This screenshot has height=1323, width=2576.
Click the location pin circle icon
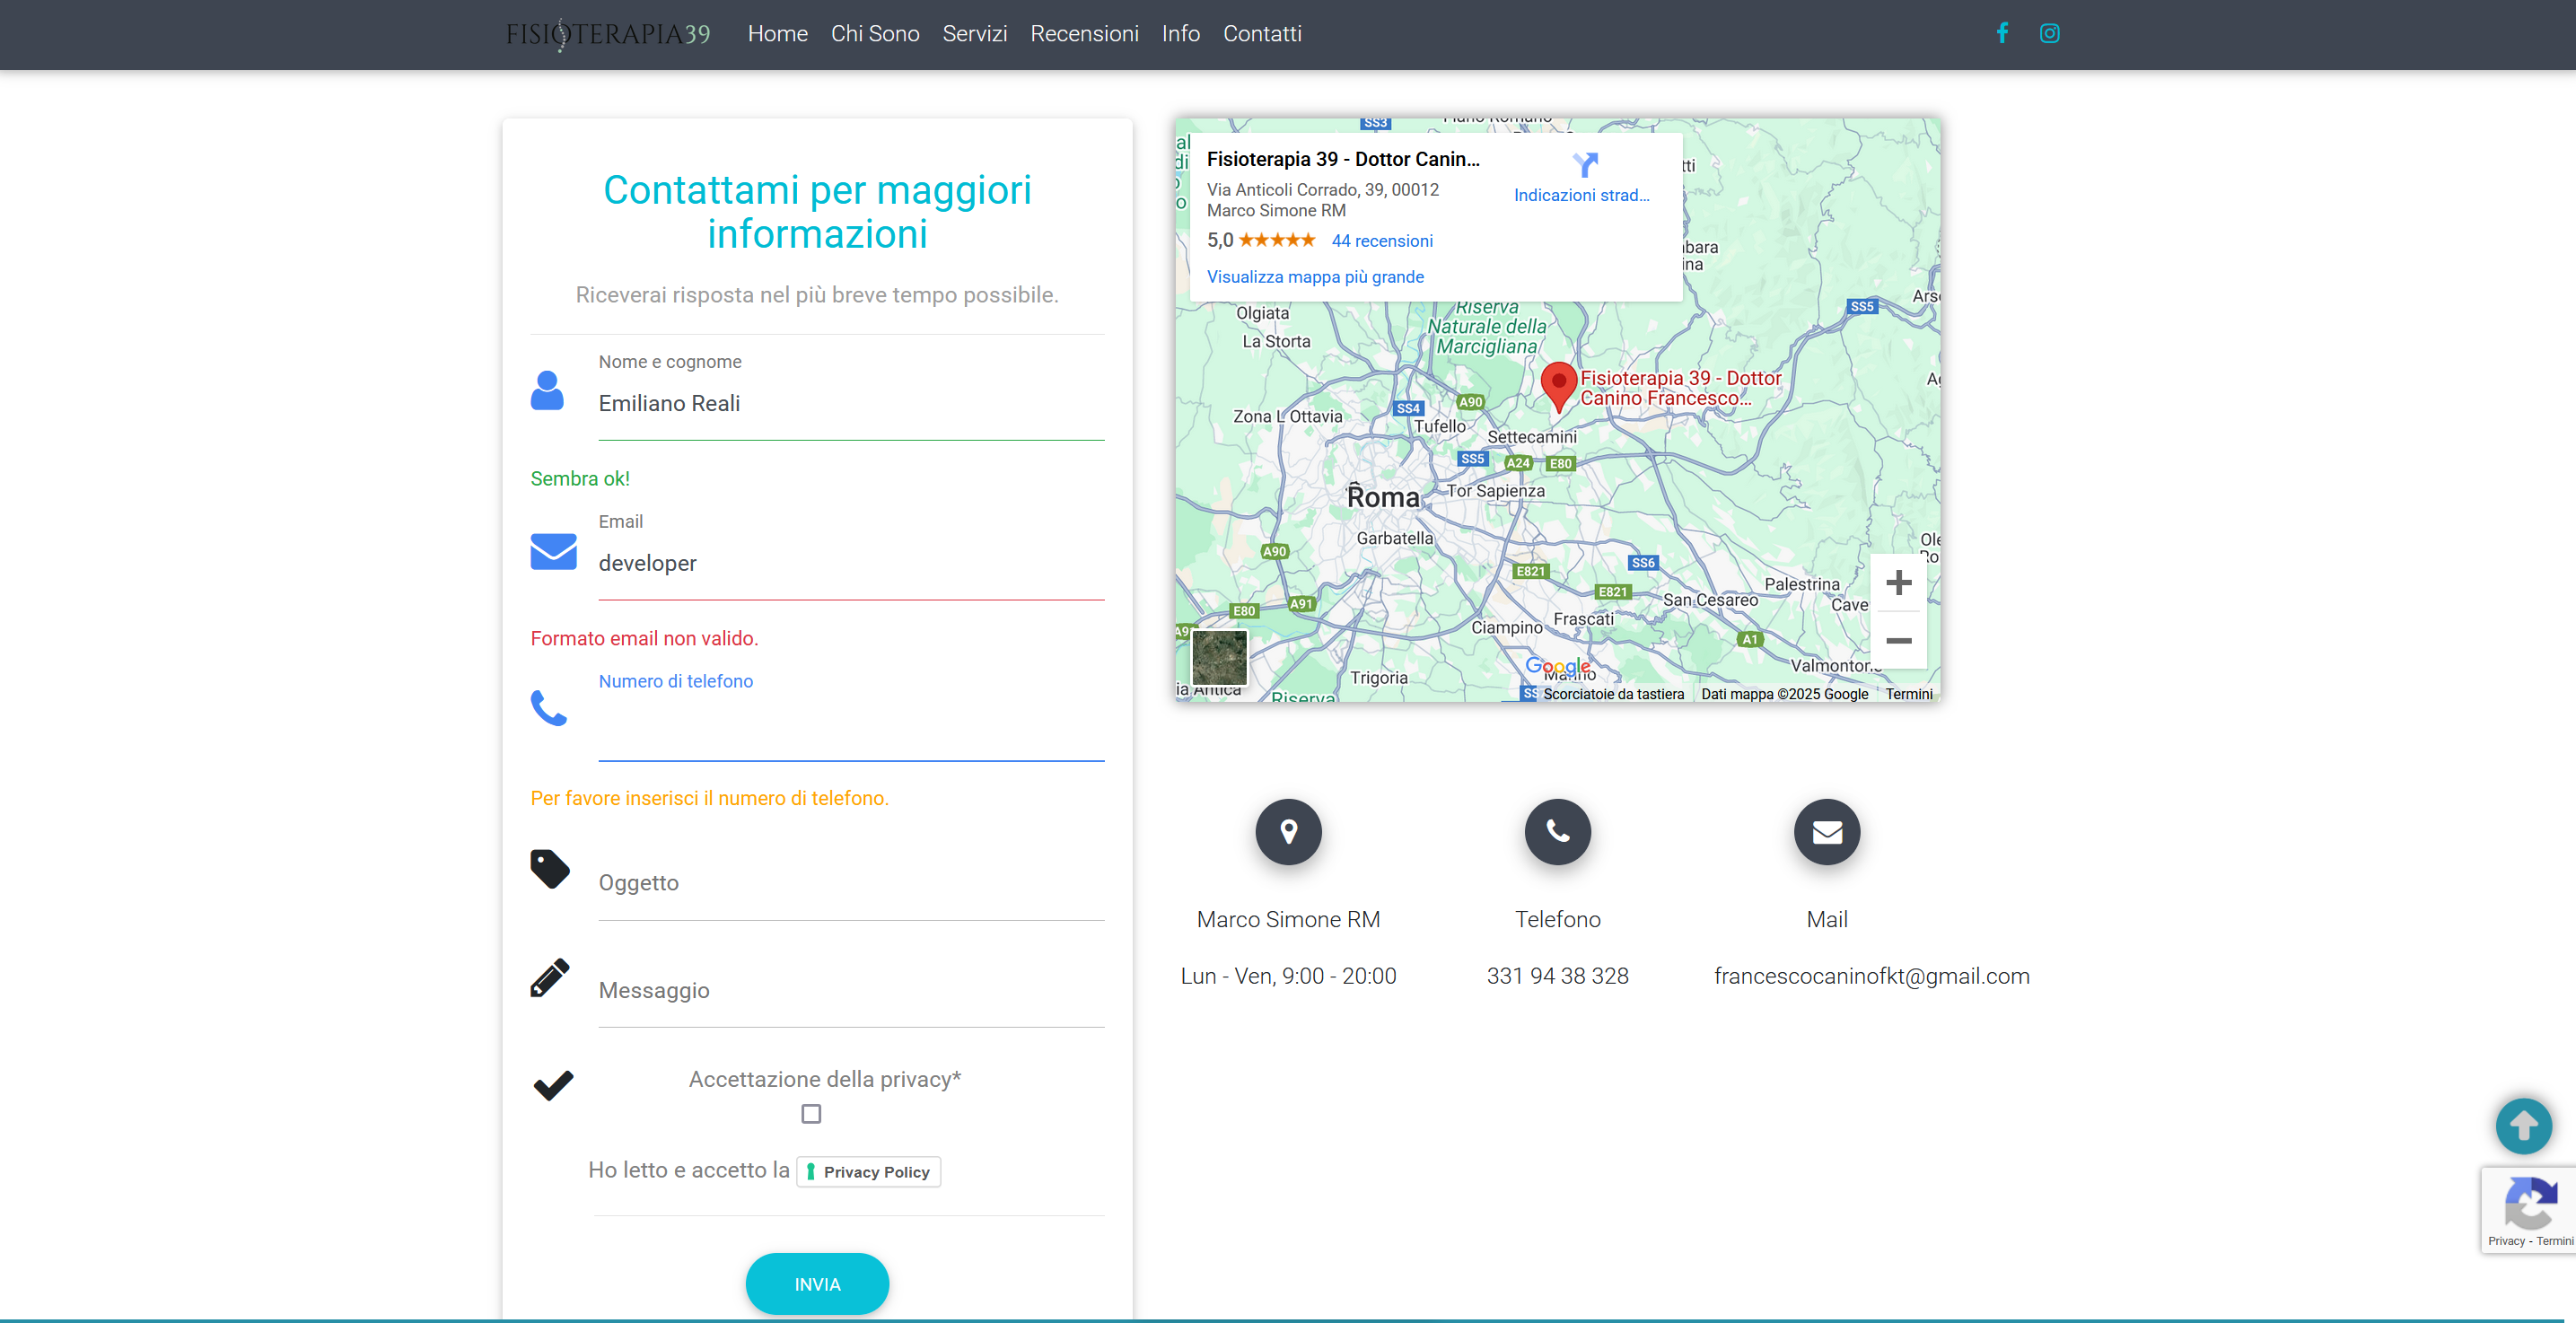[x=1288, y=832]
